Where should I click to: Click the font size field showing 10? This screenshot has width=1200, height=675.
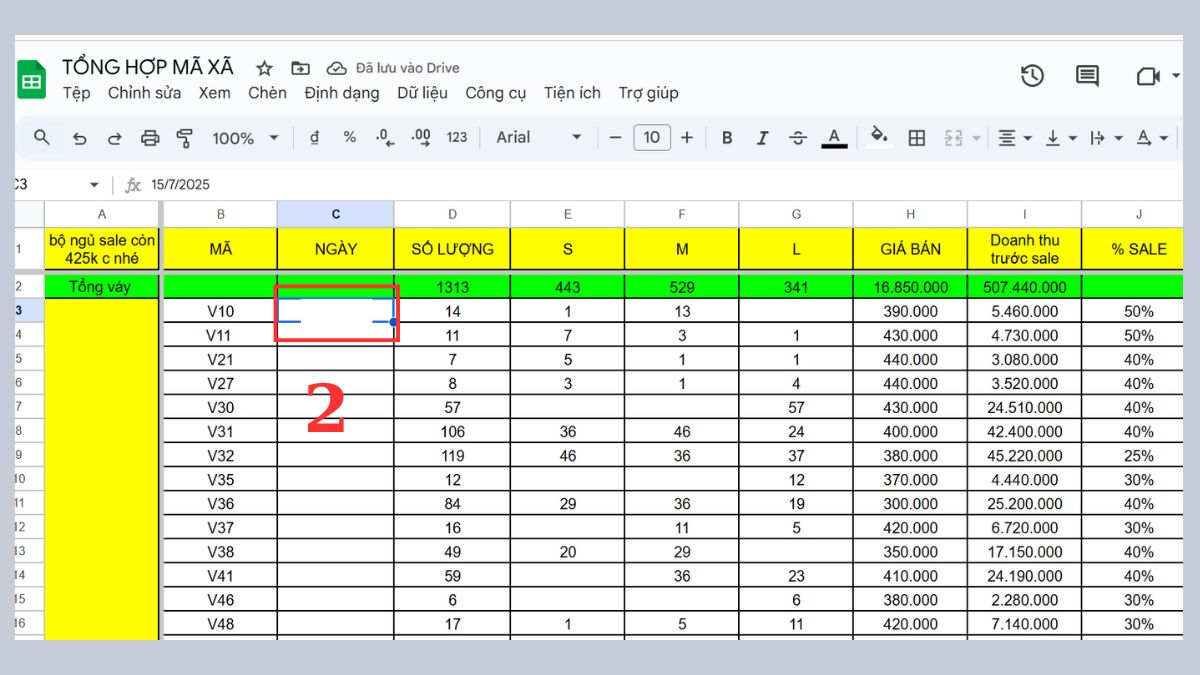coord(652,138)
